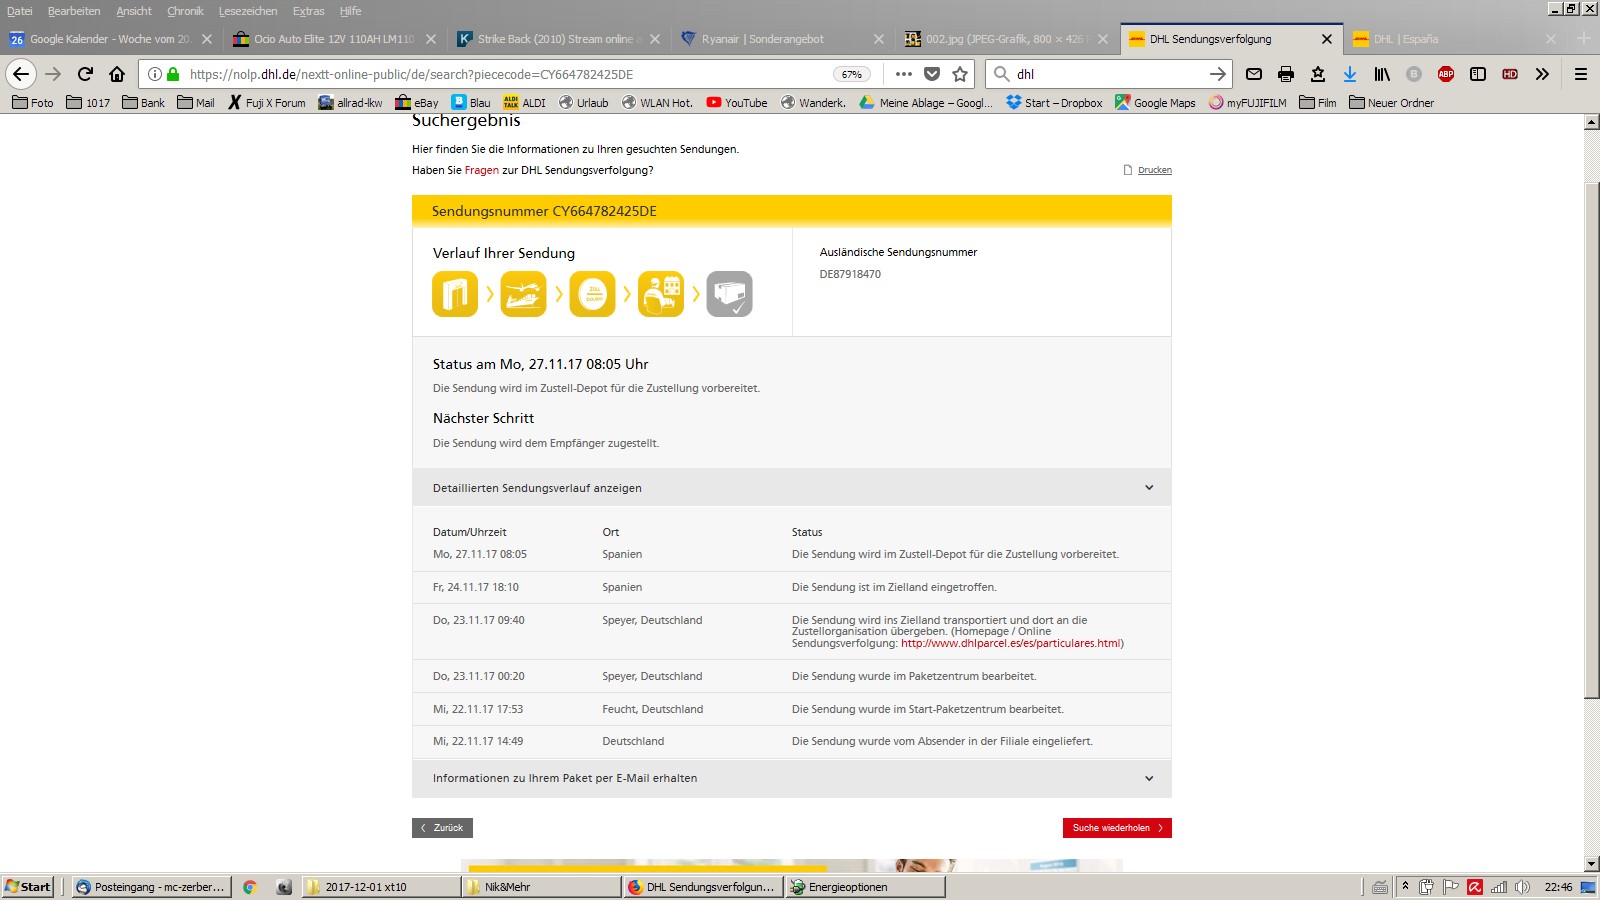Open the Foto bookmarks folder

33,103
